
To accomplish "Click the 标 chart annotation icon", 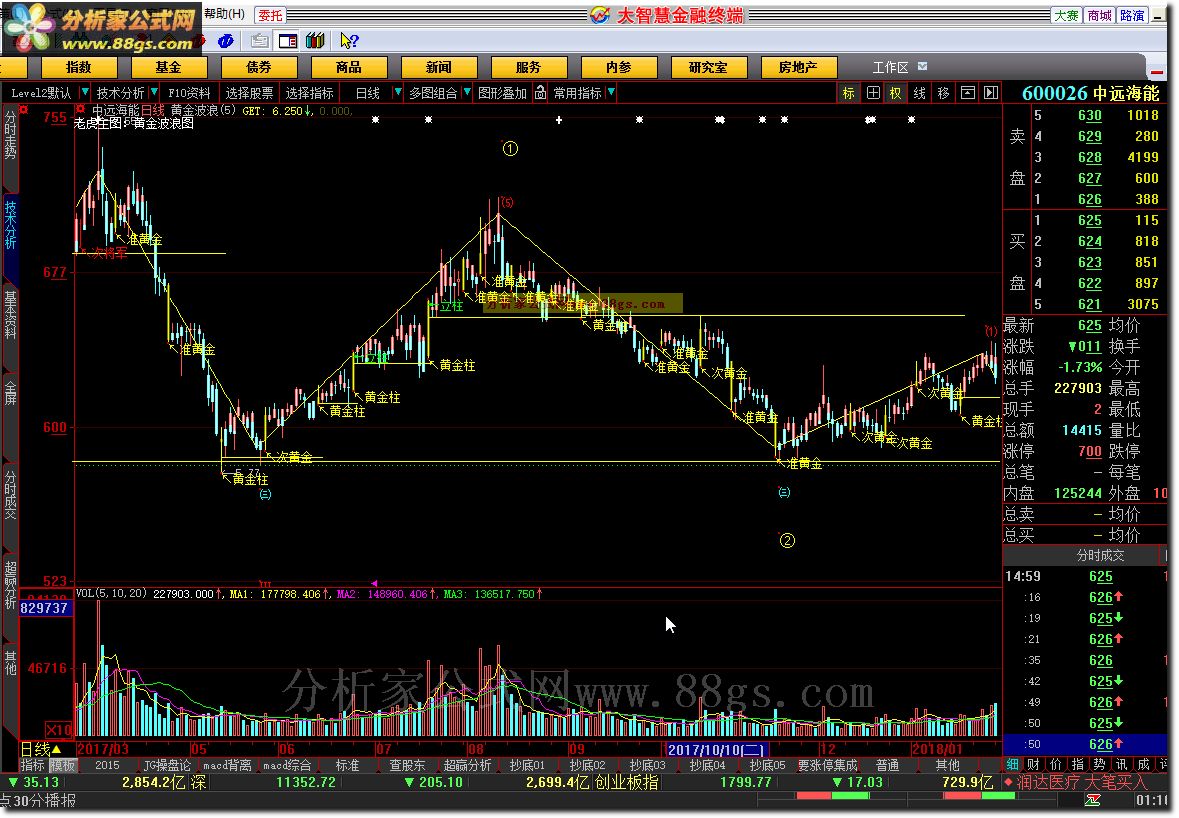I will click(x=849, y=92).
